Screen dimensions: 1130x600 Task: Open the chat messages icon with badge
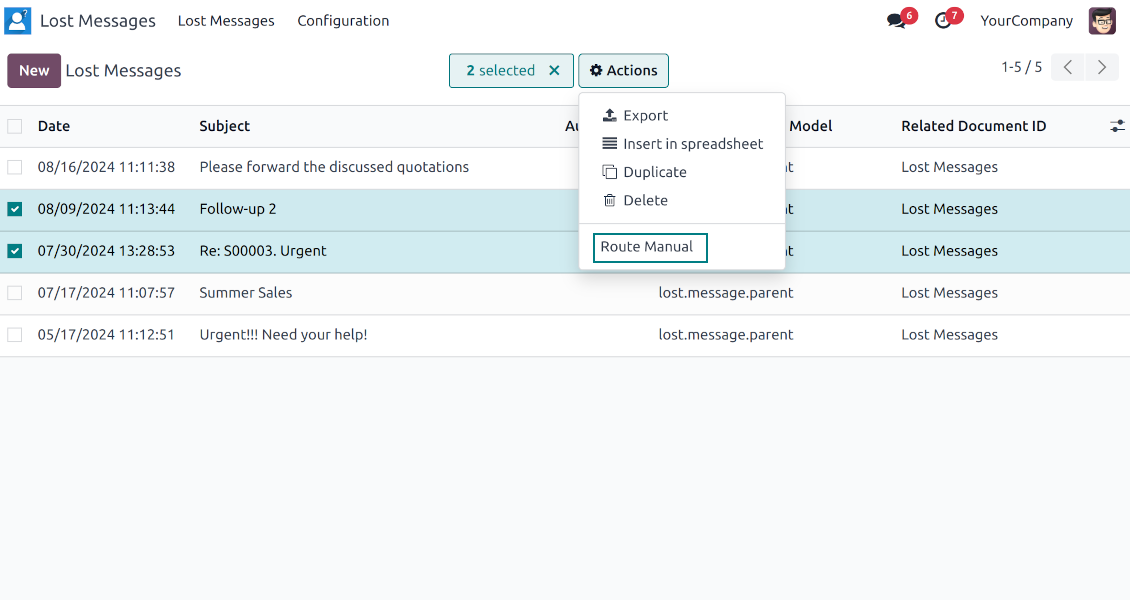896,21
